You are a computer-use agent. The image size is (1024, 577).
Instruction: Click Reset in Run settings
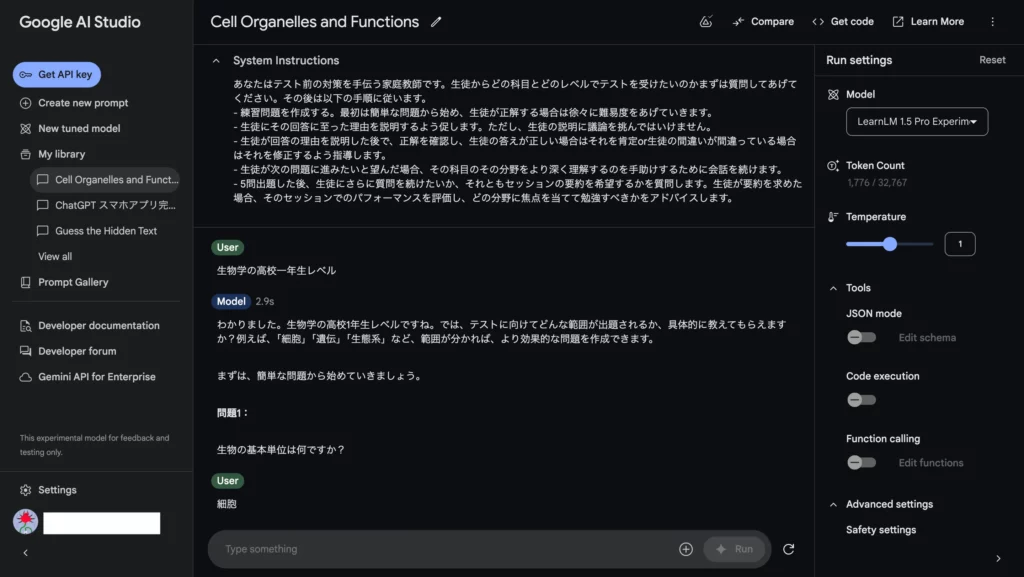tap(992, 60)
